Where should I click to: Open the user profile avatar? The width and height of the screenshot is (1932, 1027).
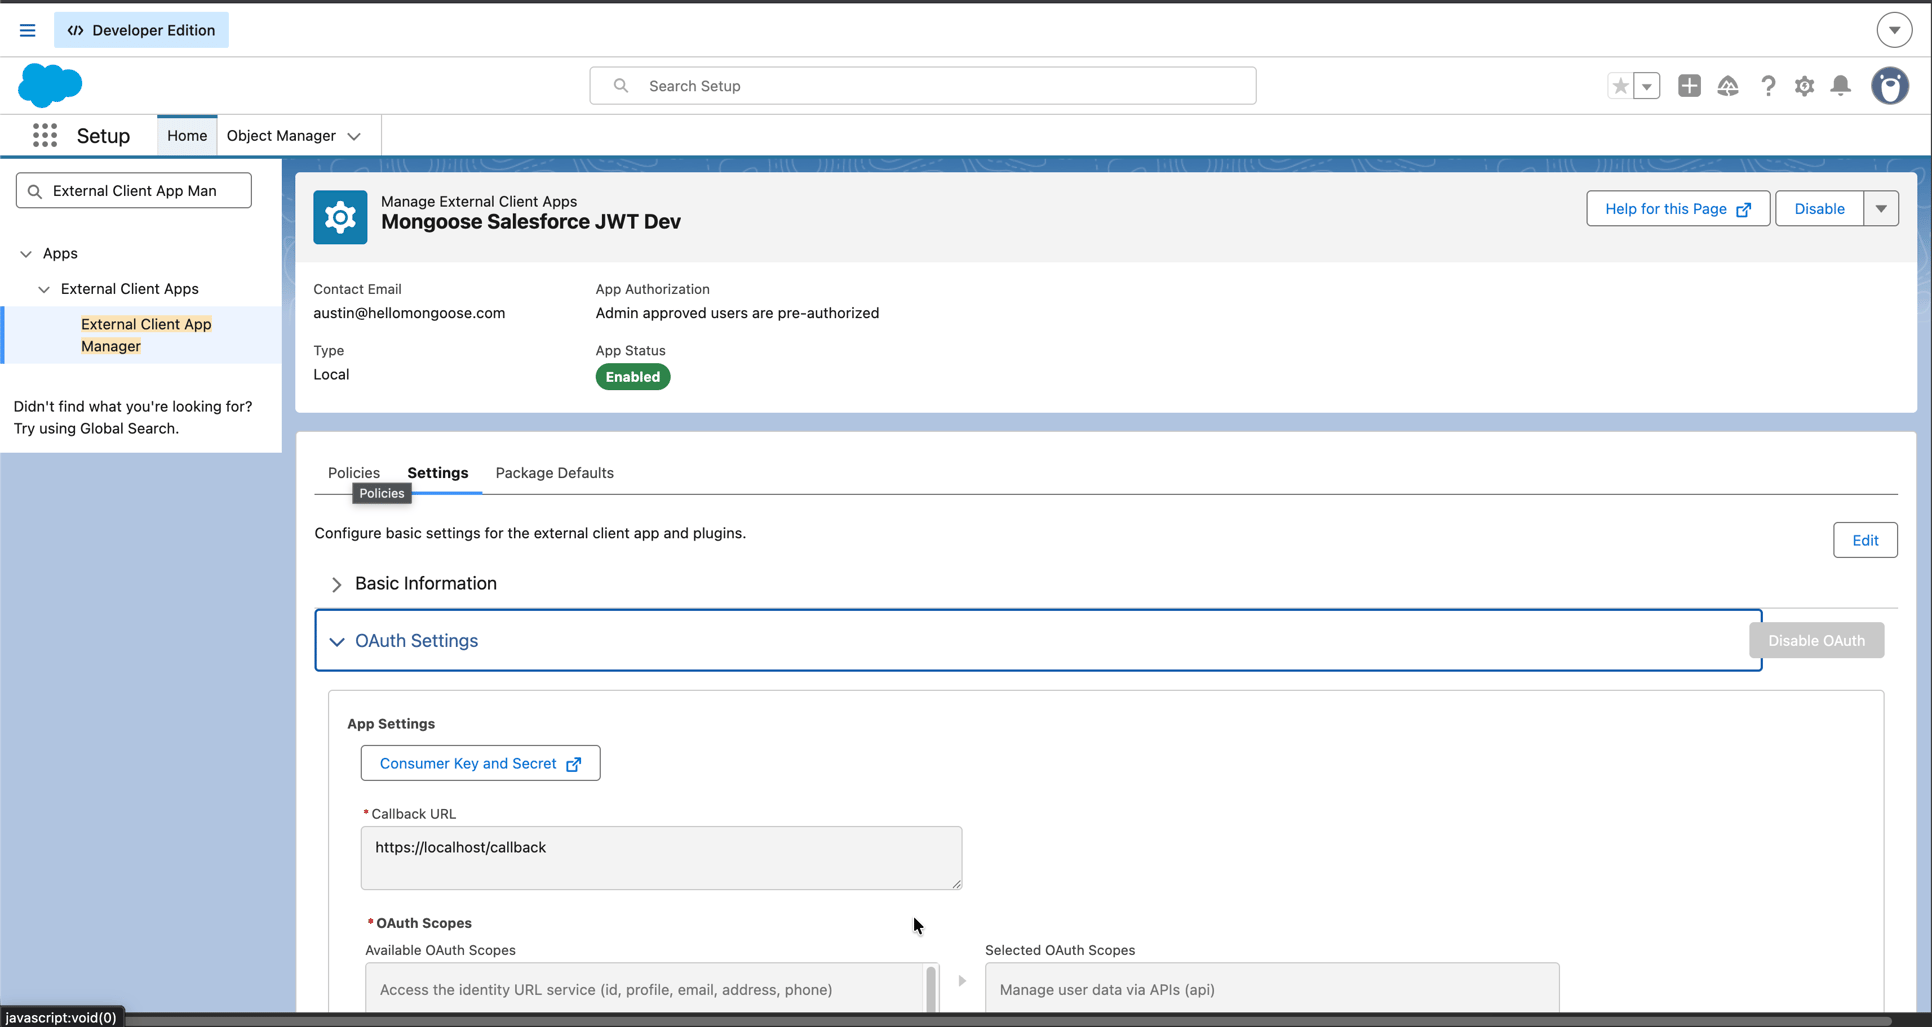(x=1890, y=86)
